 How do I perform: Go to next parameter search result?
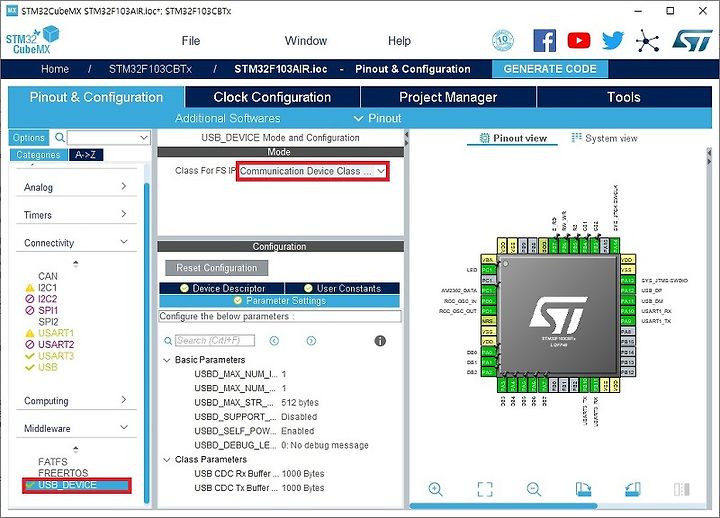[x=311, y=341]
